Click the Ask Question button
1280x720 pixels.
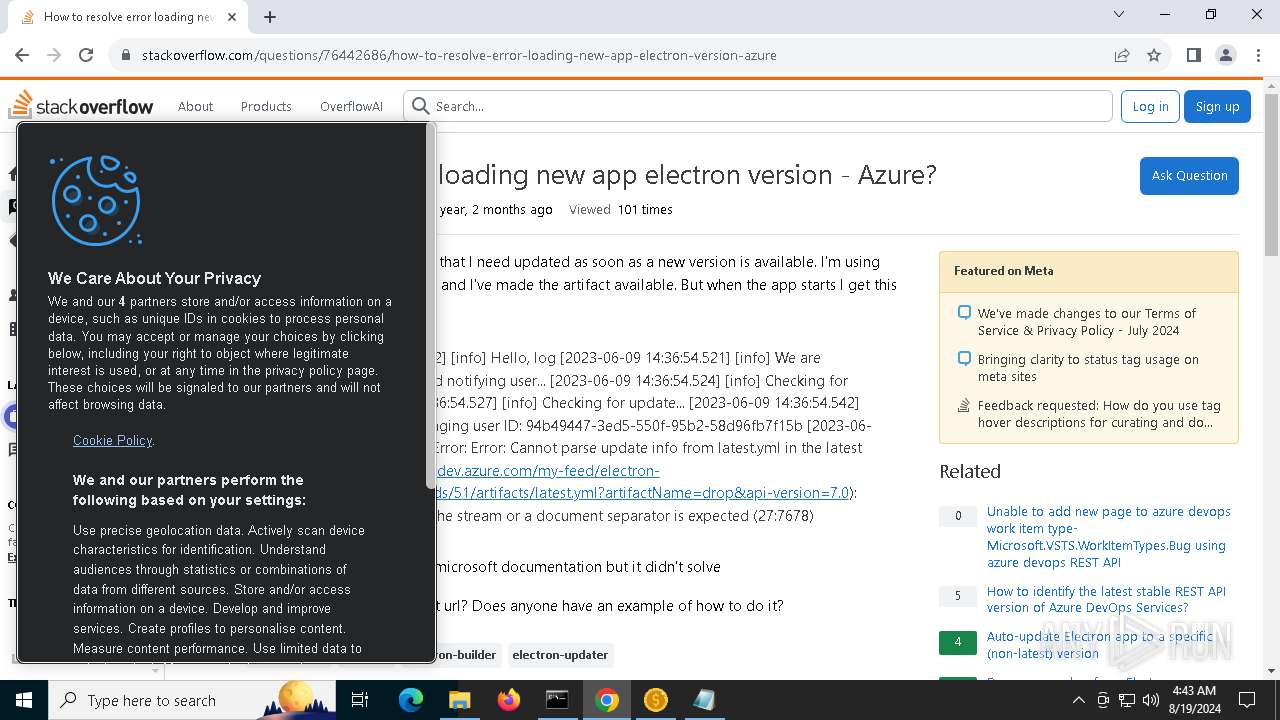click(x=1189, y=175)
